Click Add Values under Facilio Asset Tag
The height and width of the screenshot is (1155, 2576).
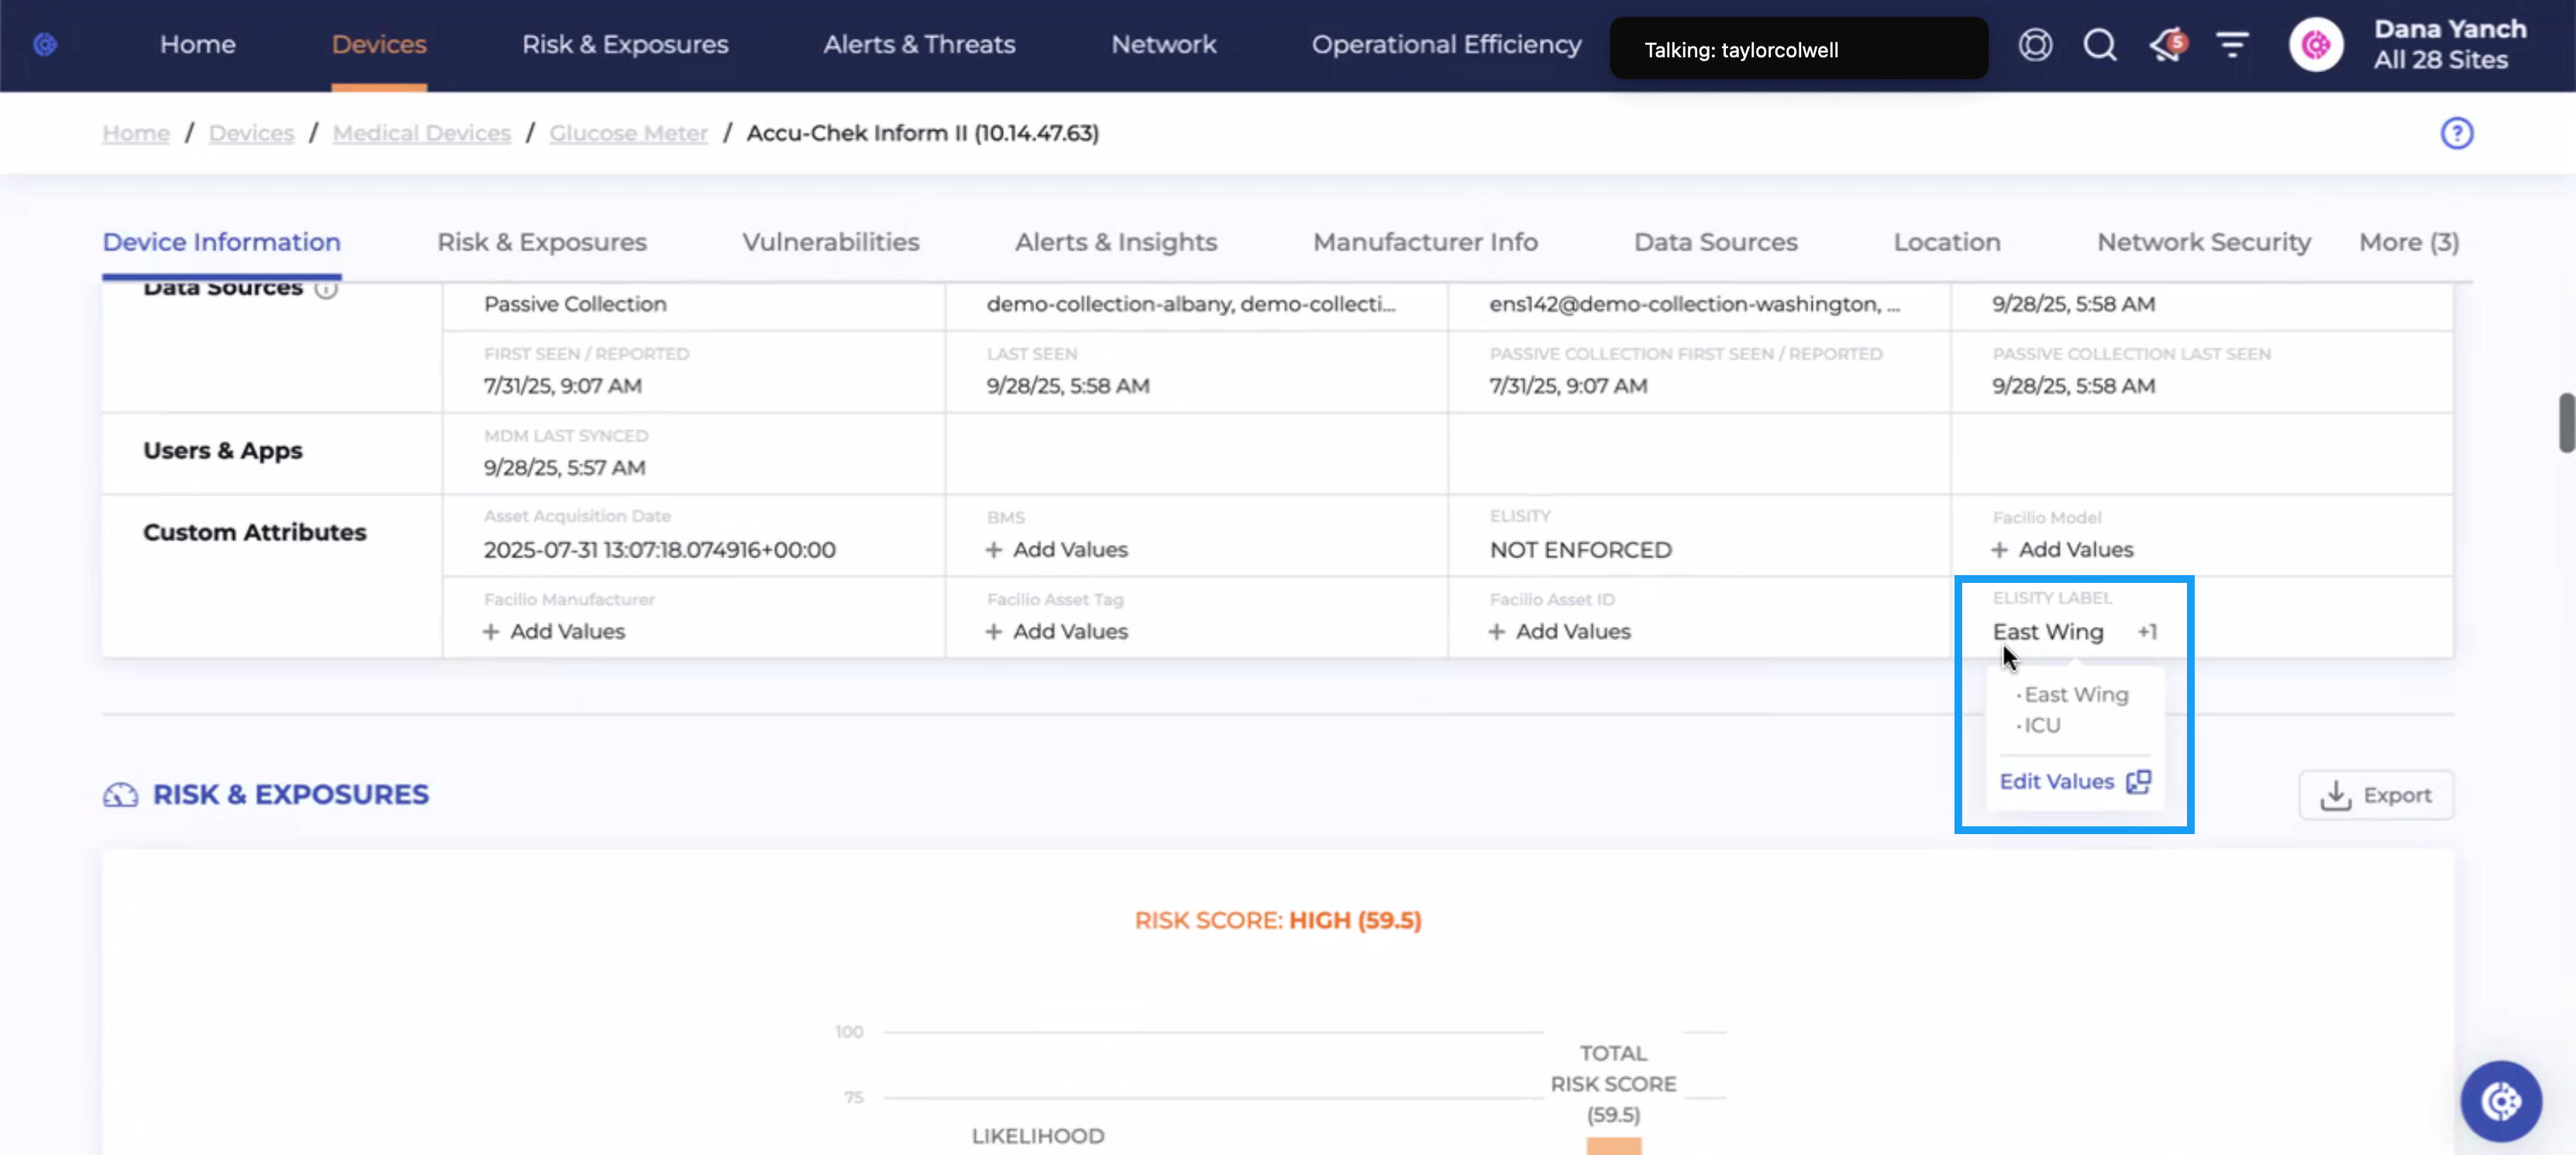(x=1070, y=632)
